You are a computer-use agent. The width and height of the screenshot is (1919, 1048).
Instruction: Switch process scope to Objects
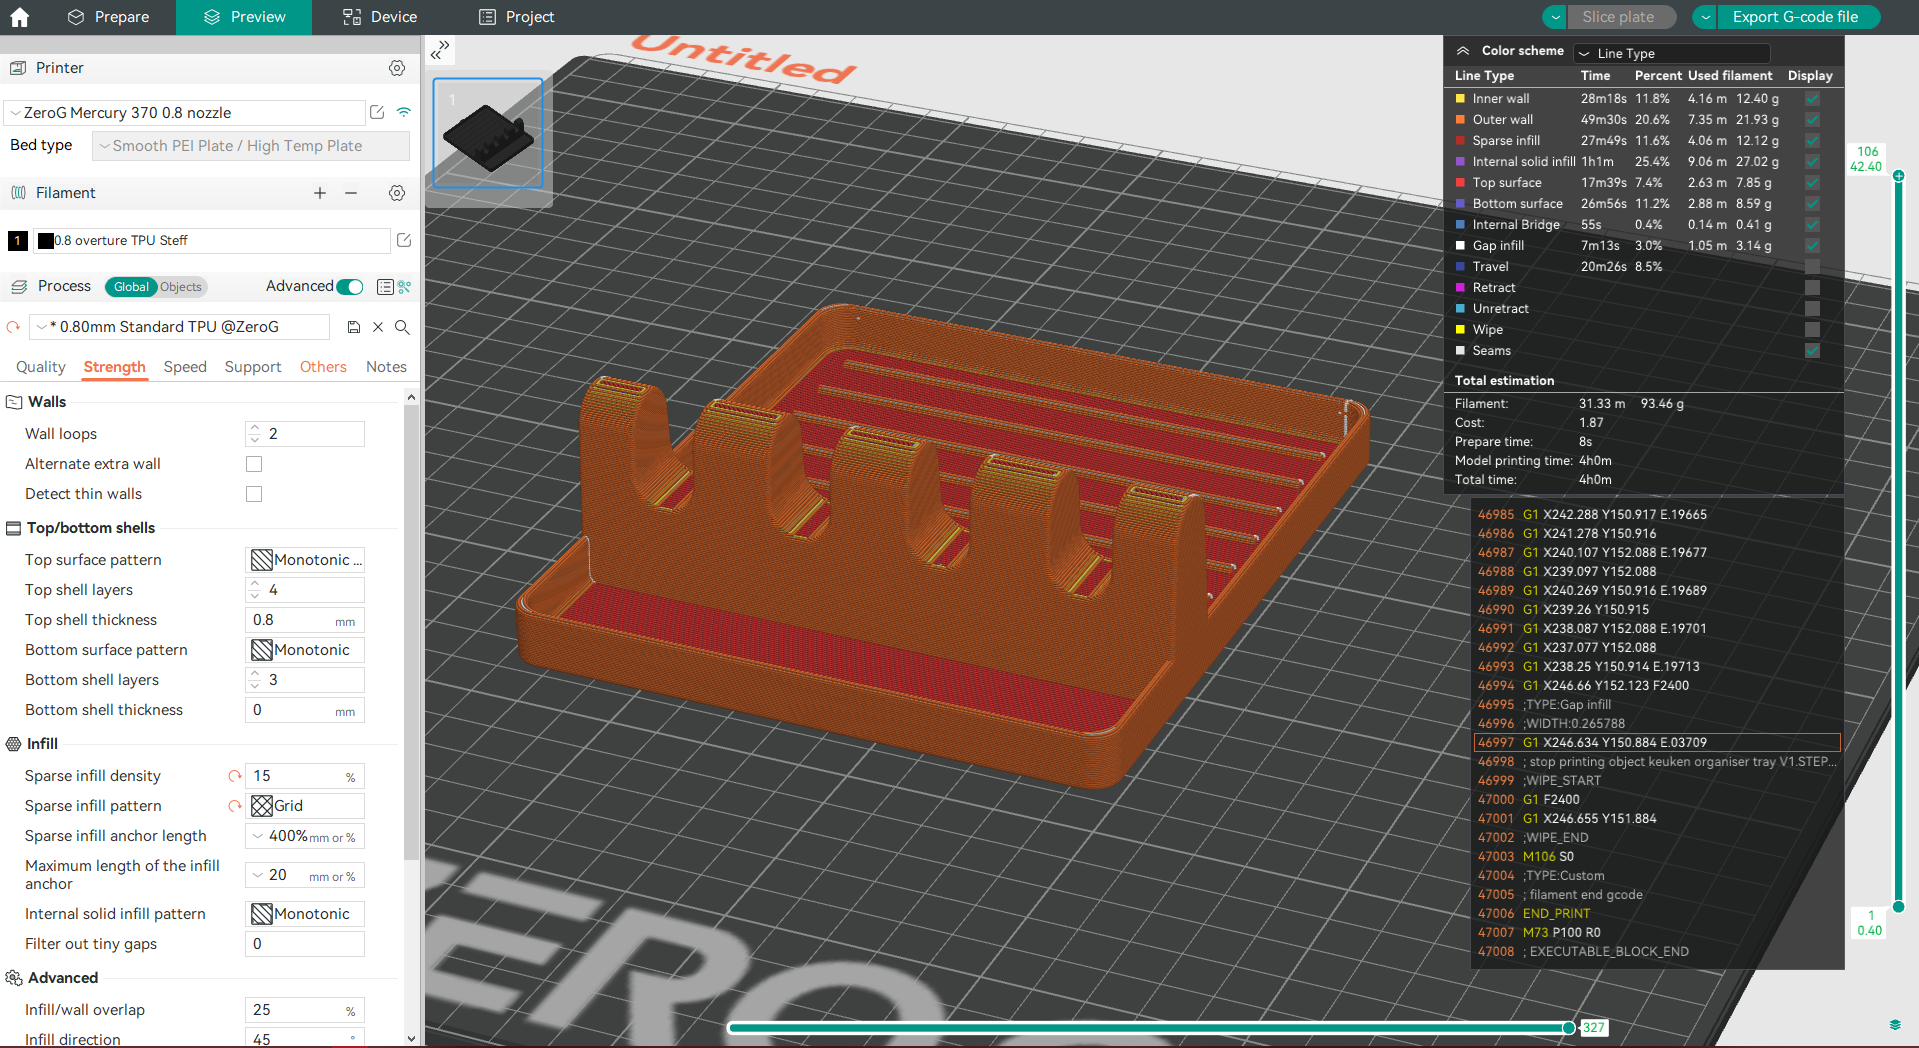click(181, 287)
